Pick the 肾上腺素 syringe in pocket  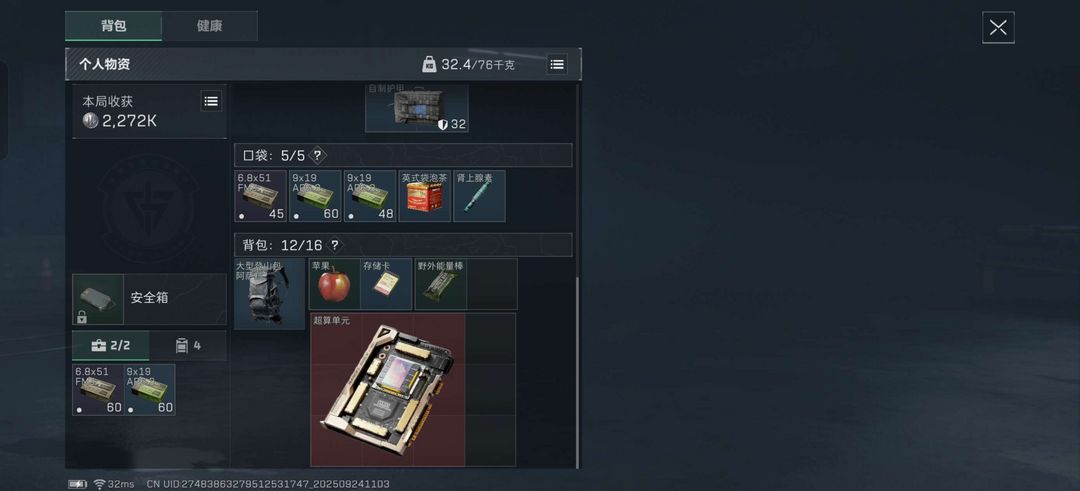[479, 196]
